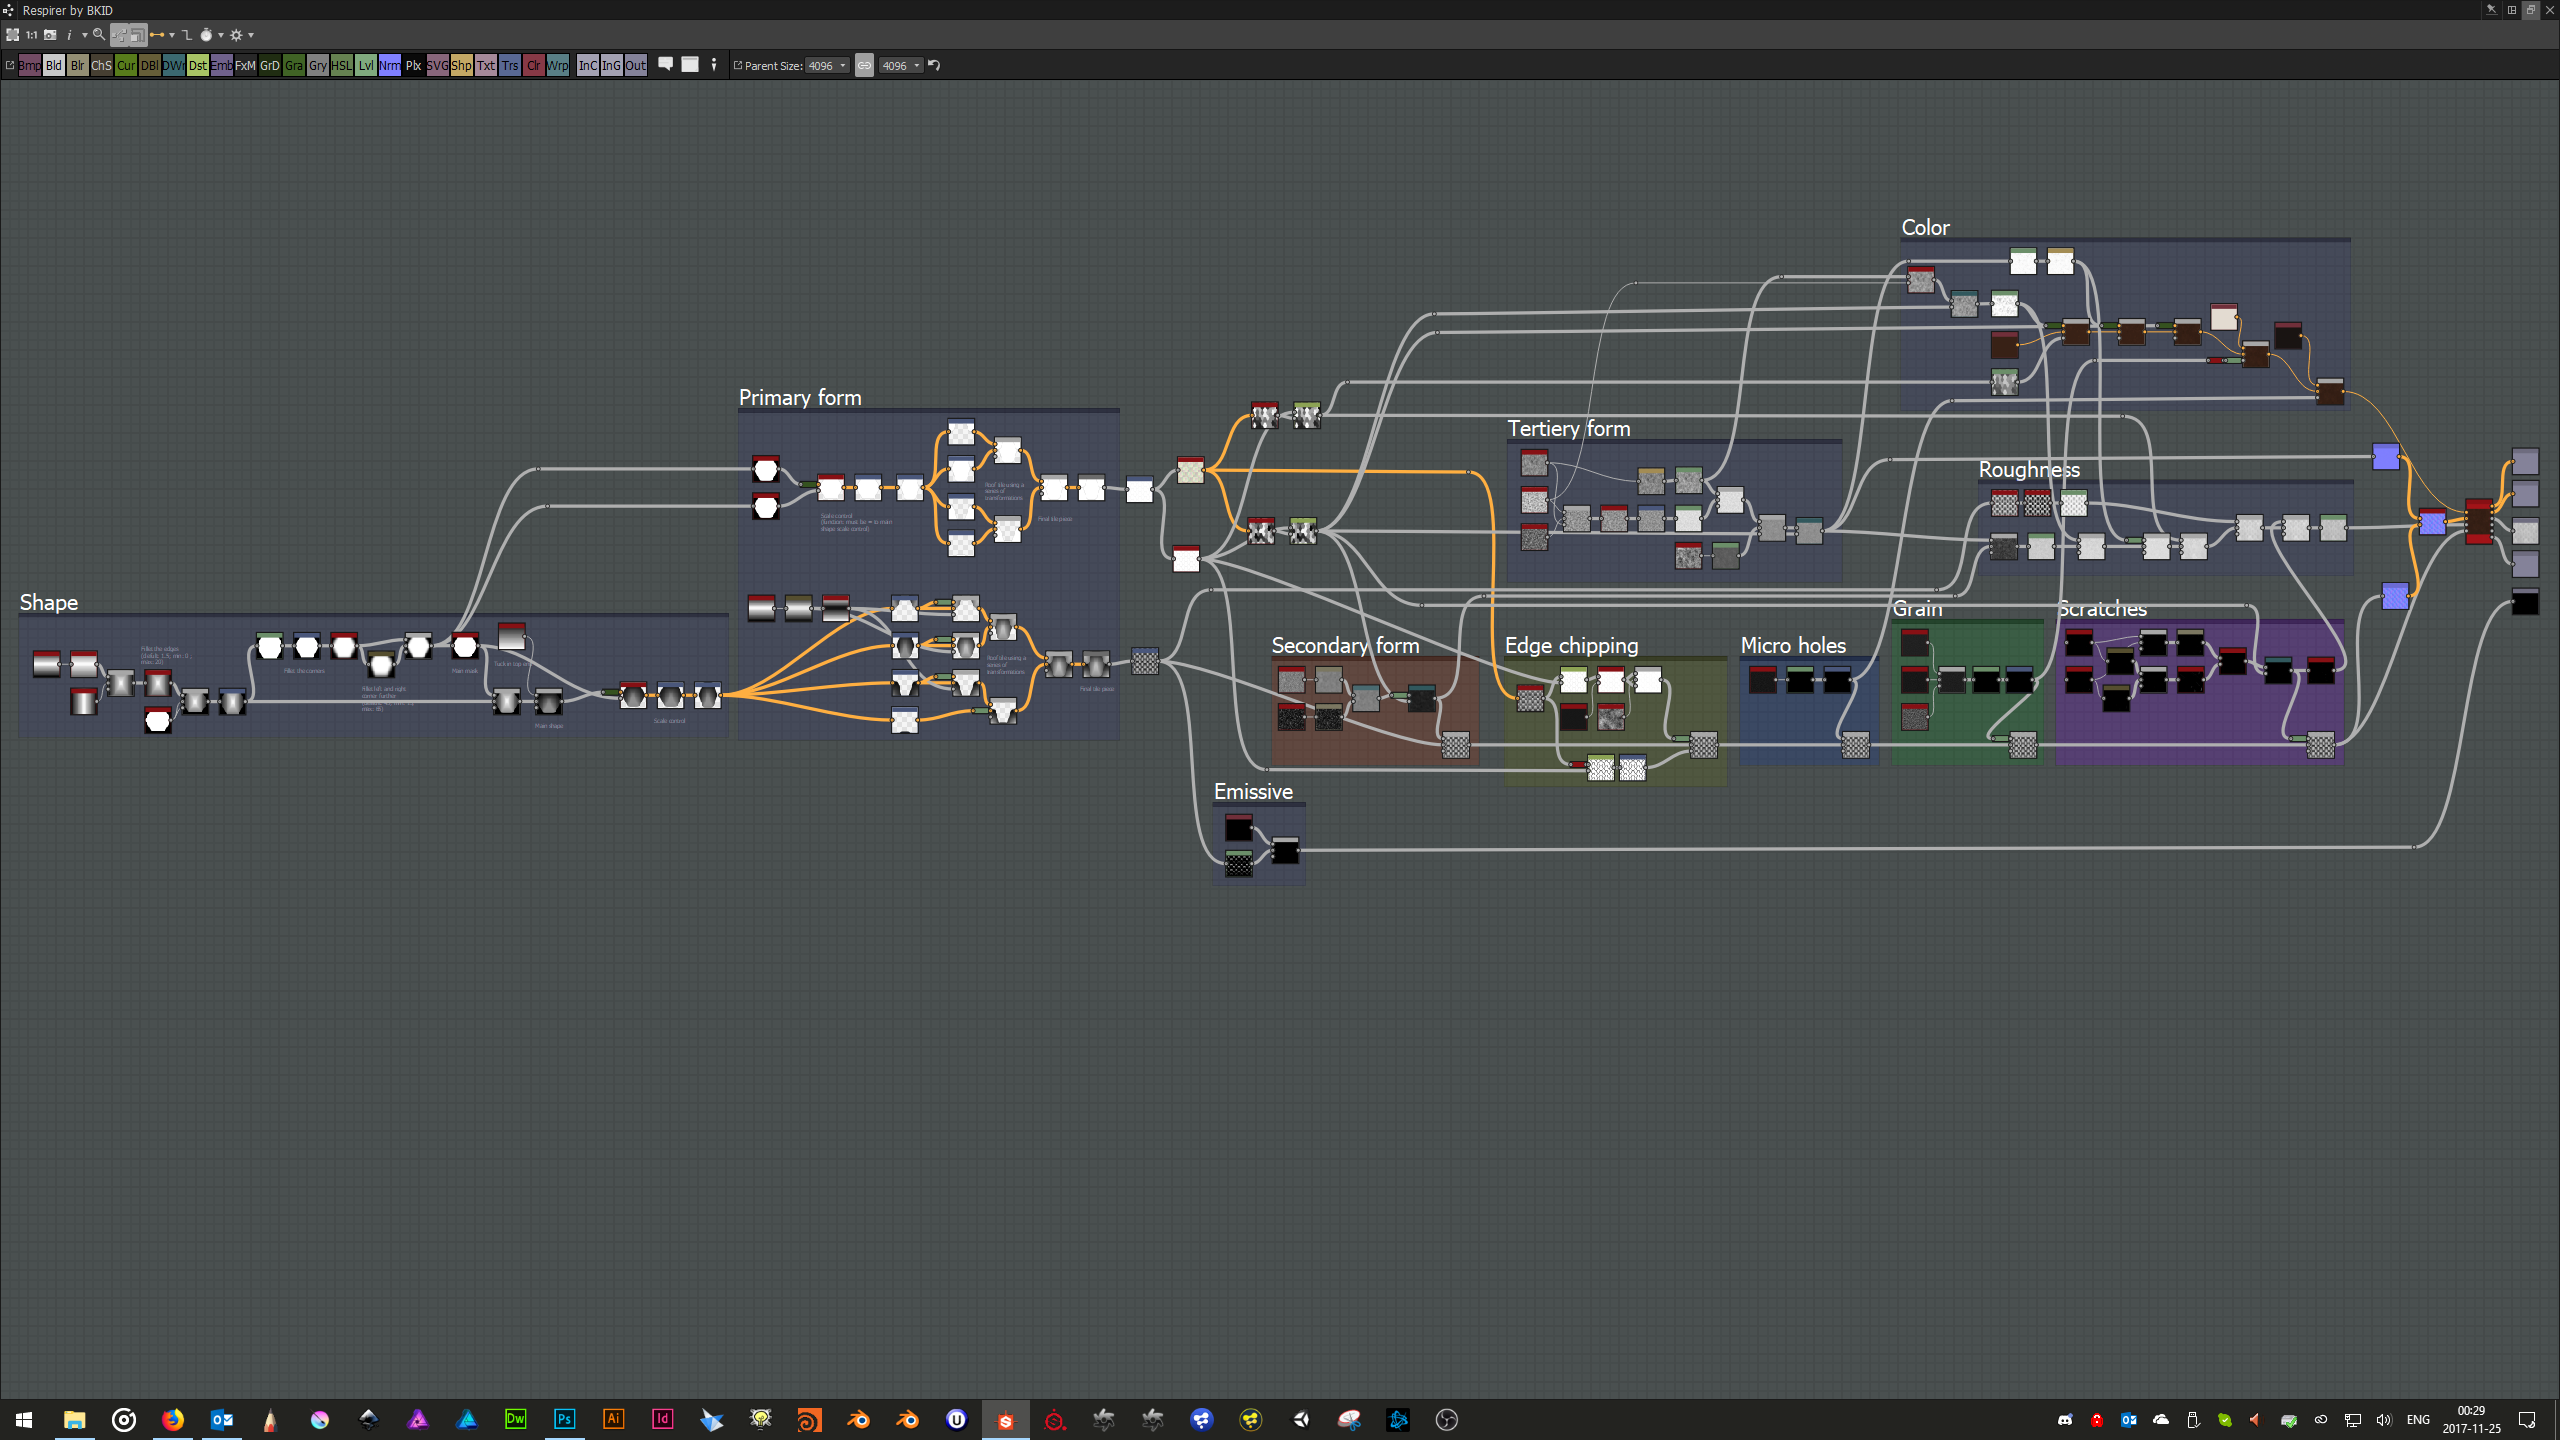2560x1440 pixels.
Task: Toggle the second highlighted graph display button
Action: pyautogui.click(x=138, y=35)
